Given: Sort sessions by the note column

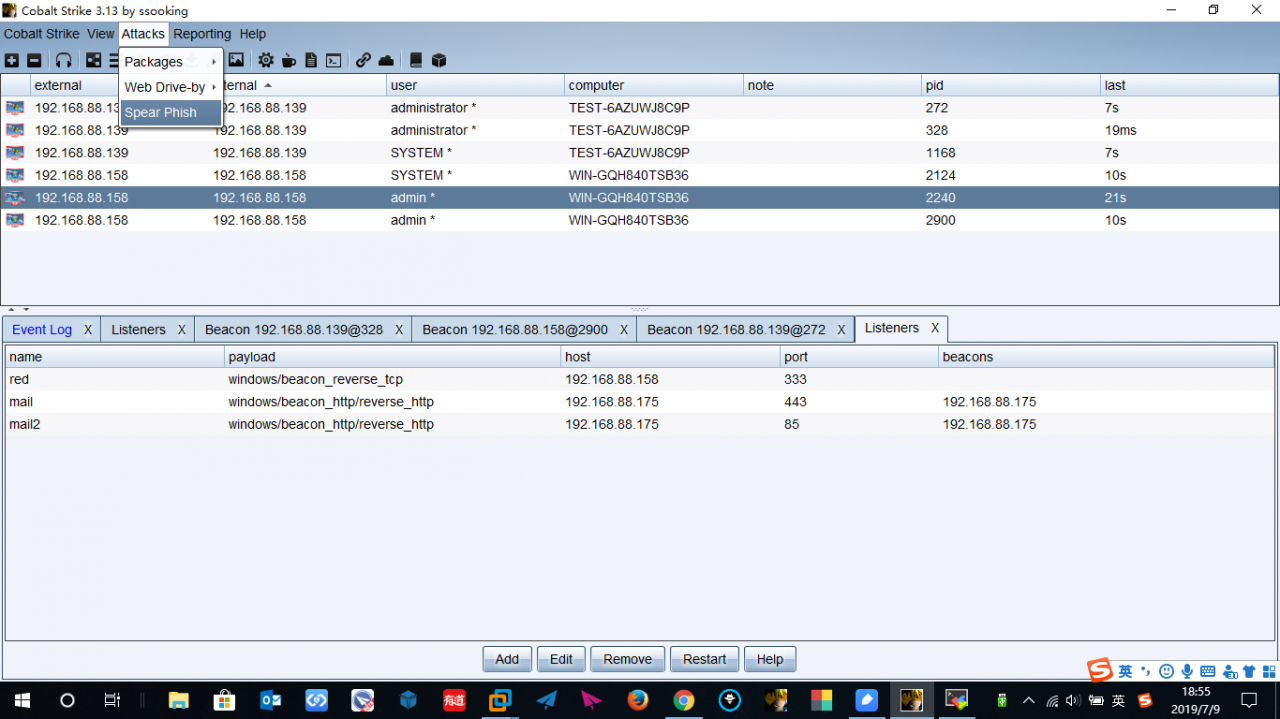Looking at the screenshot, I should (x=833, y=86).
